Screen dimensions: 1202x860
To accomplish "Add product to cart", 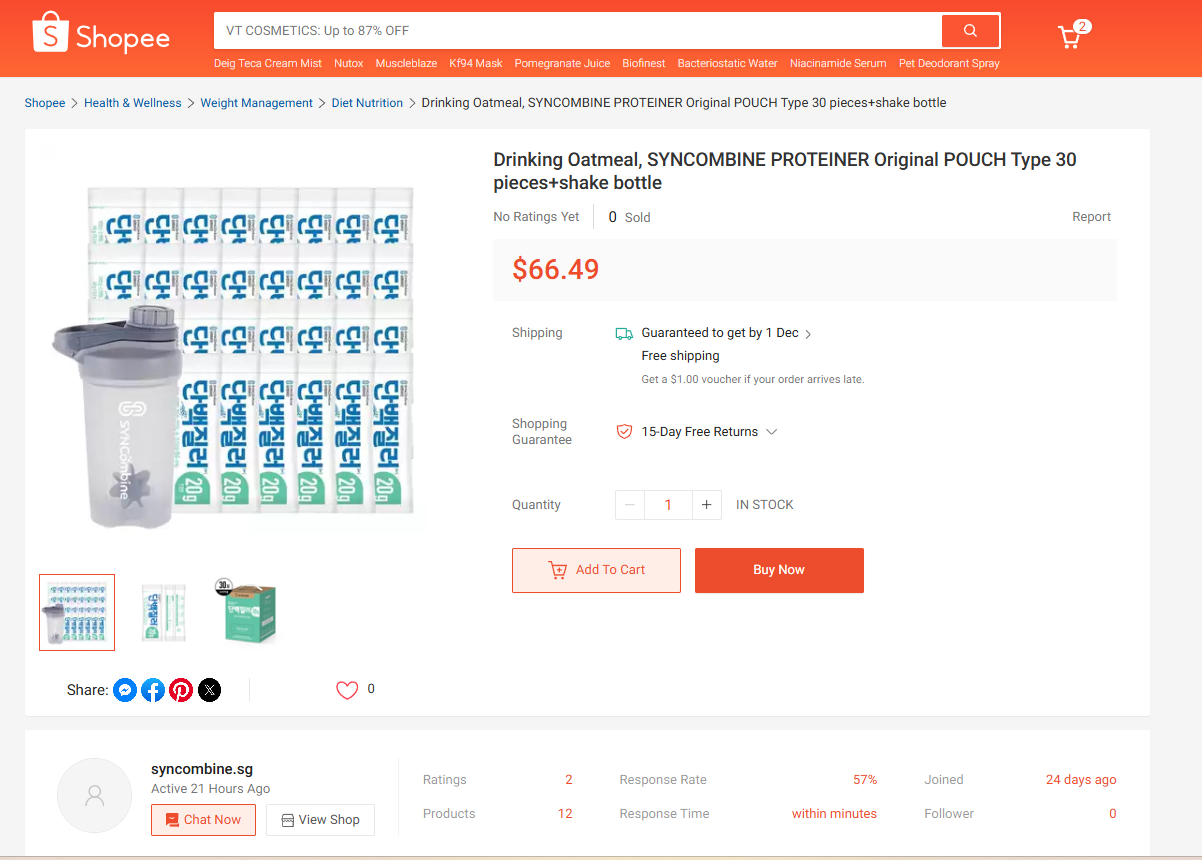I will [x=596, y=570].
